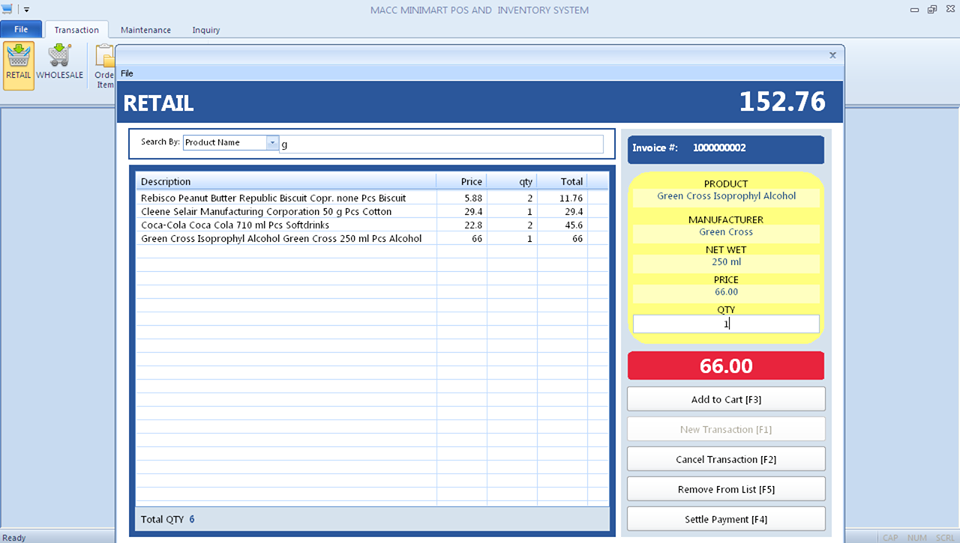Click the 22.8 price cell
This screenshot has width=960, height=543.
click(473, 225)
